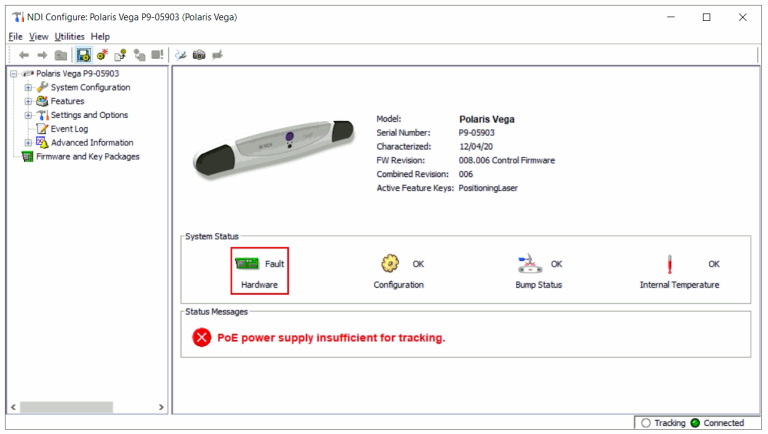Click the Forward arrow toolbar icon
Image resolution: width=768 pixels, height=434 pixels.
coord(42,55)
